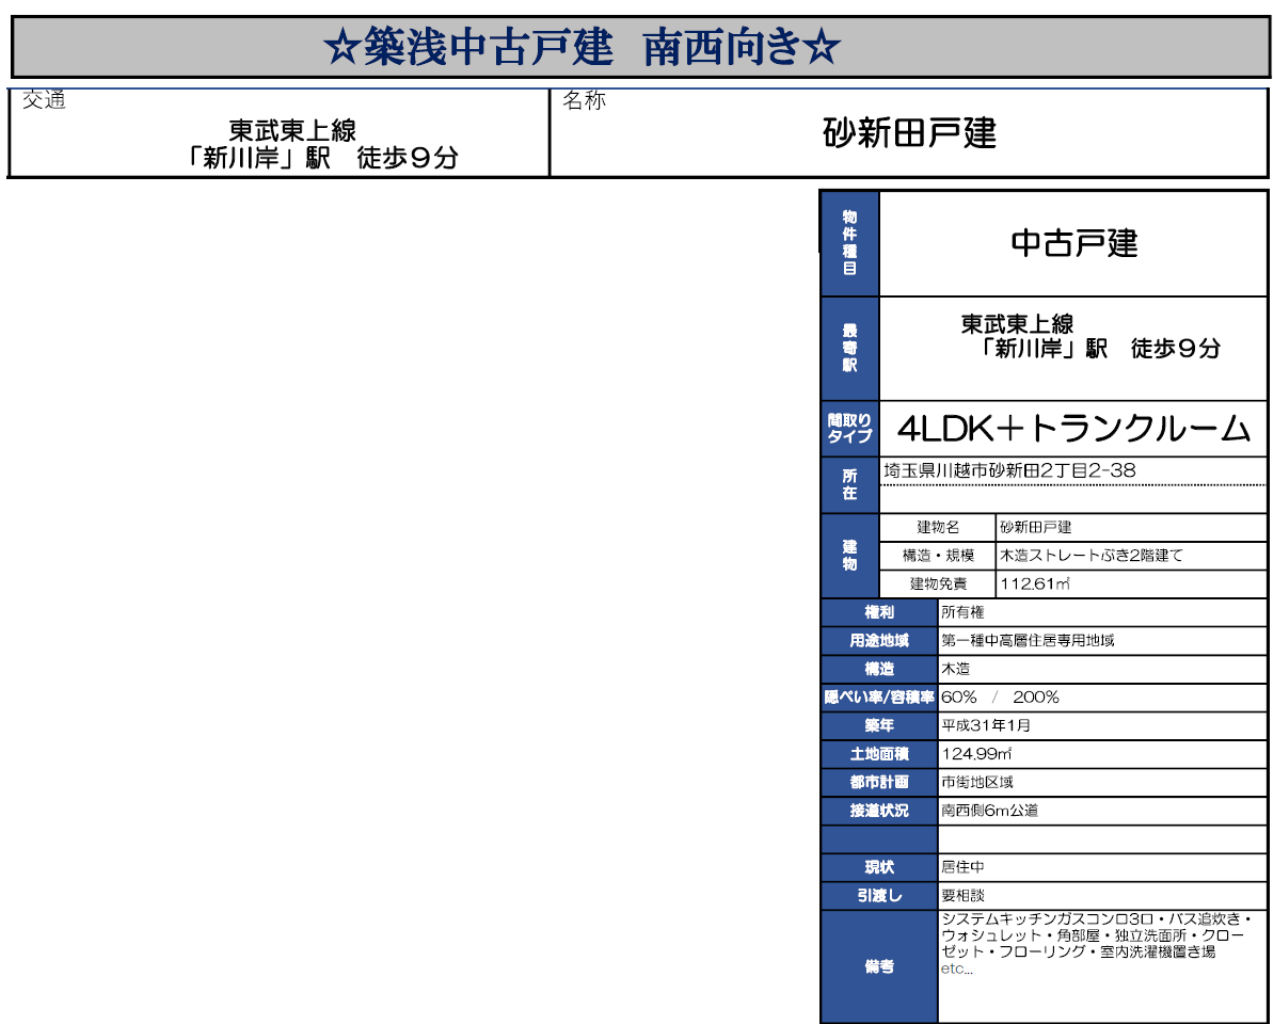Viewport: 1273px width, 1024px height.
Task: Click the 間取りタイプ blue label cell
Action: coord(849,429)
